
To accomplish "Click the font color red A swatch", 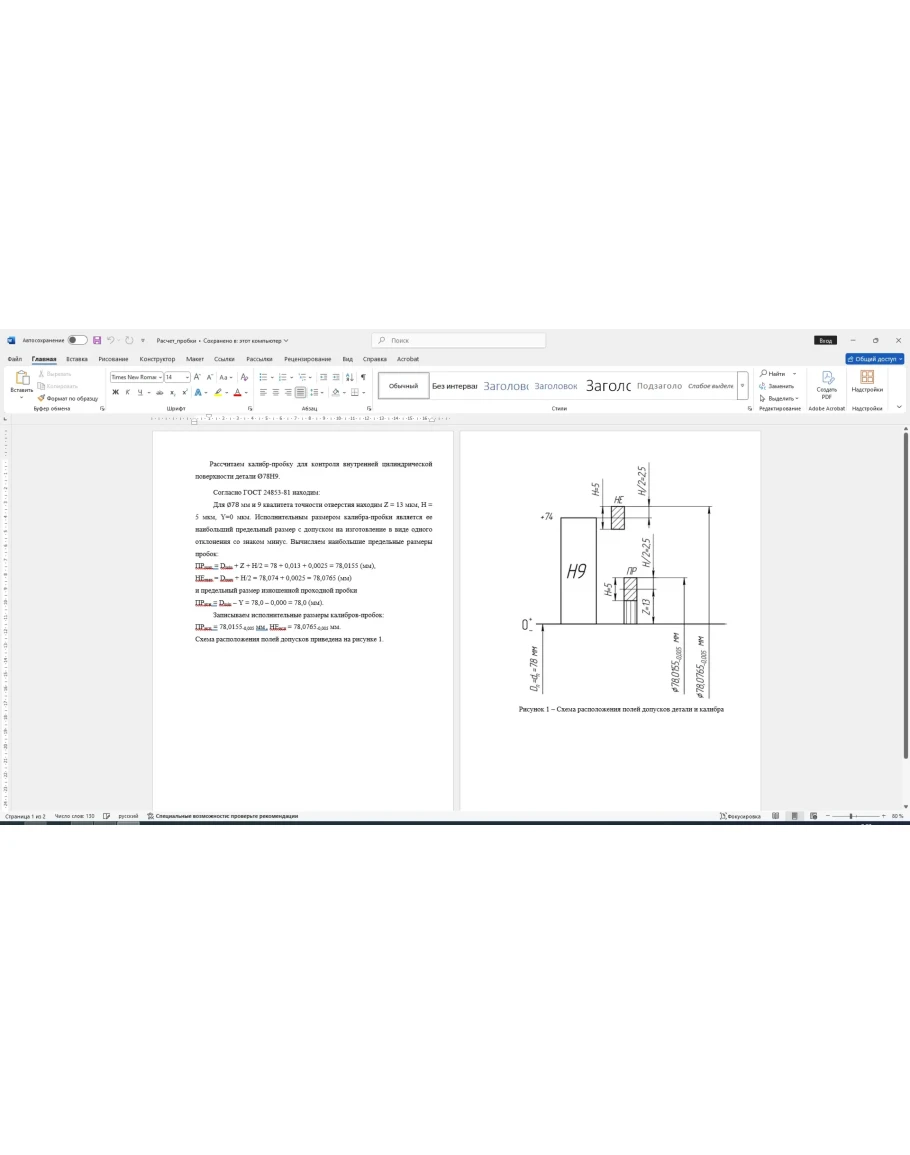I will pyautogui.click(x=237, y=393).
